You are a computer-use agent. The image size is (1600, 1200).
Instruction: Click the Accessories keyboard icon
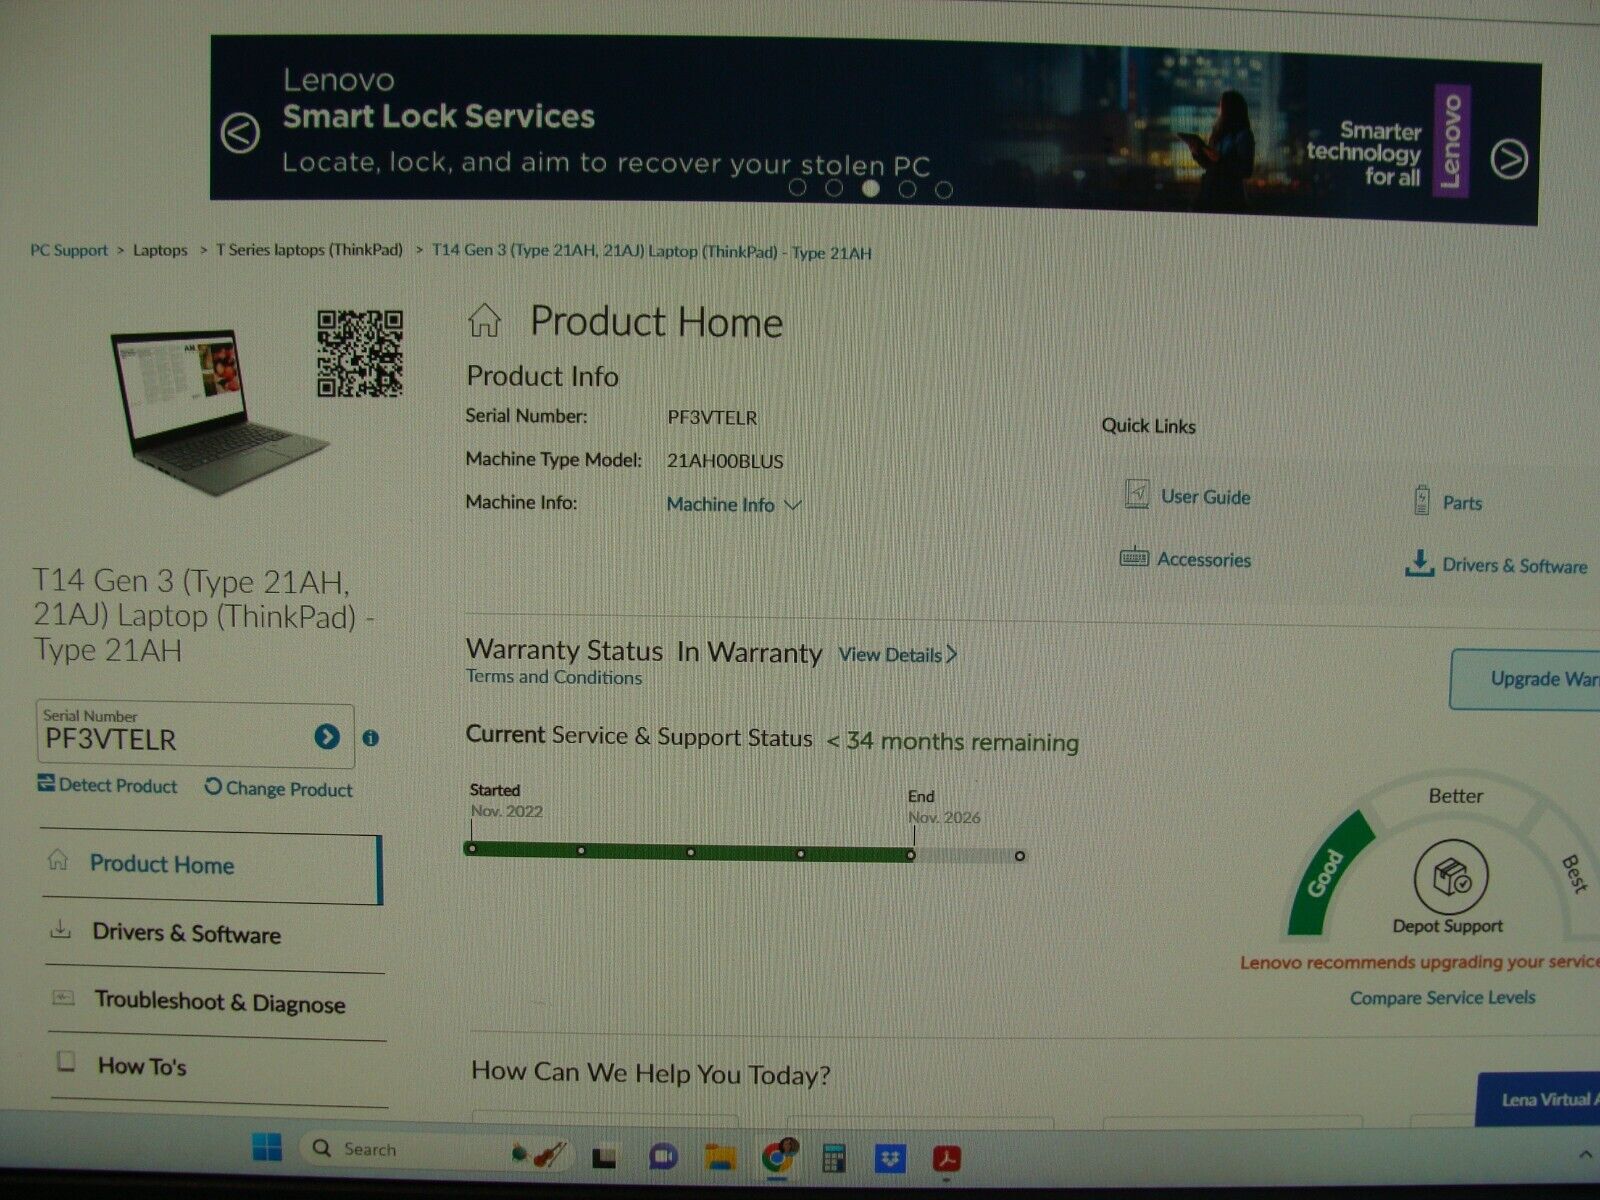[x=1134, y=557]
